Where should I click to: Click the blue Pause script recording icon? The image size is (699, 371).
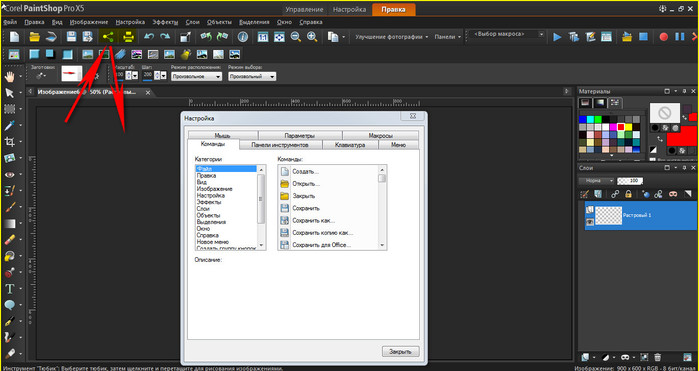click(x=680, y=37)
